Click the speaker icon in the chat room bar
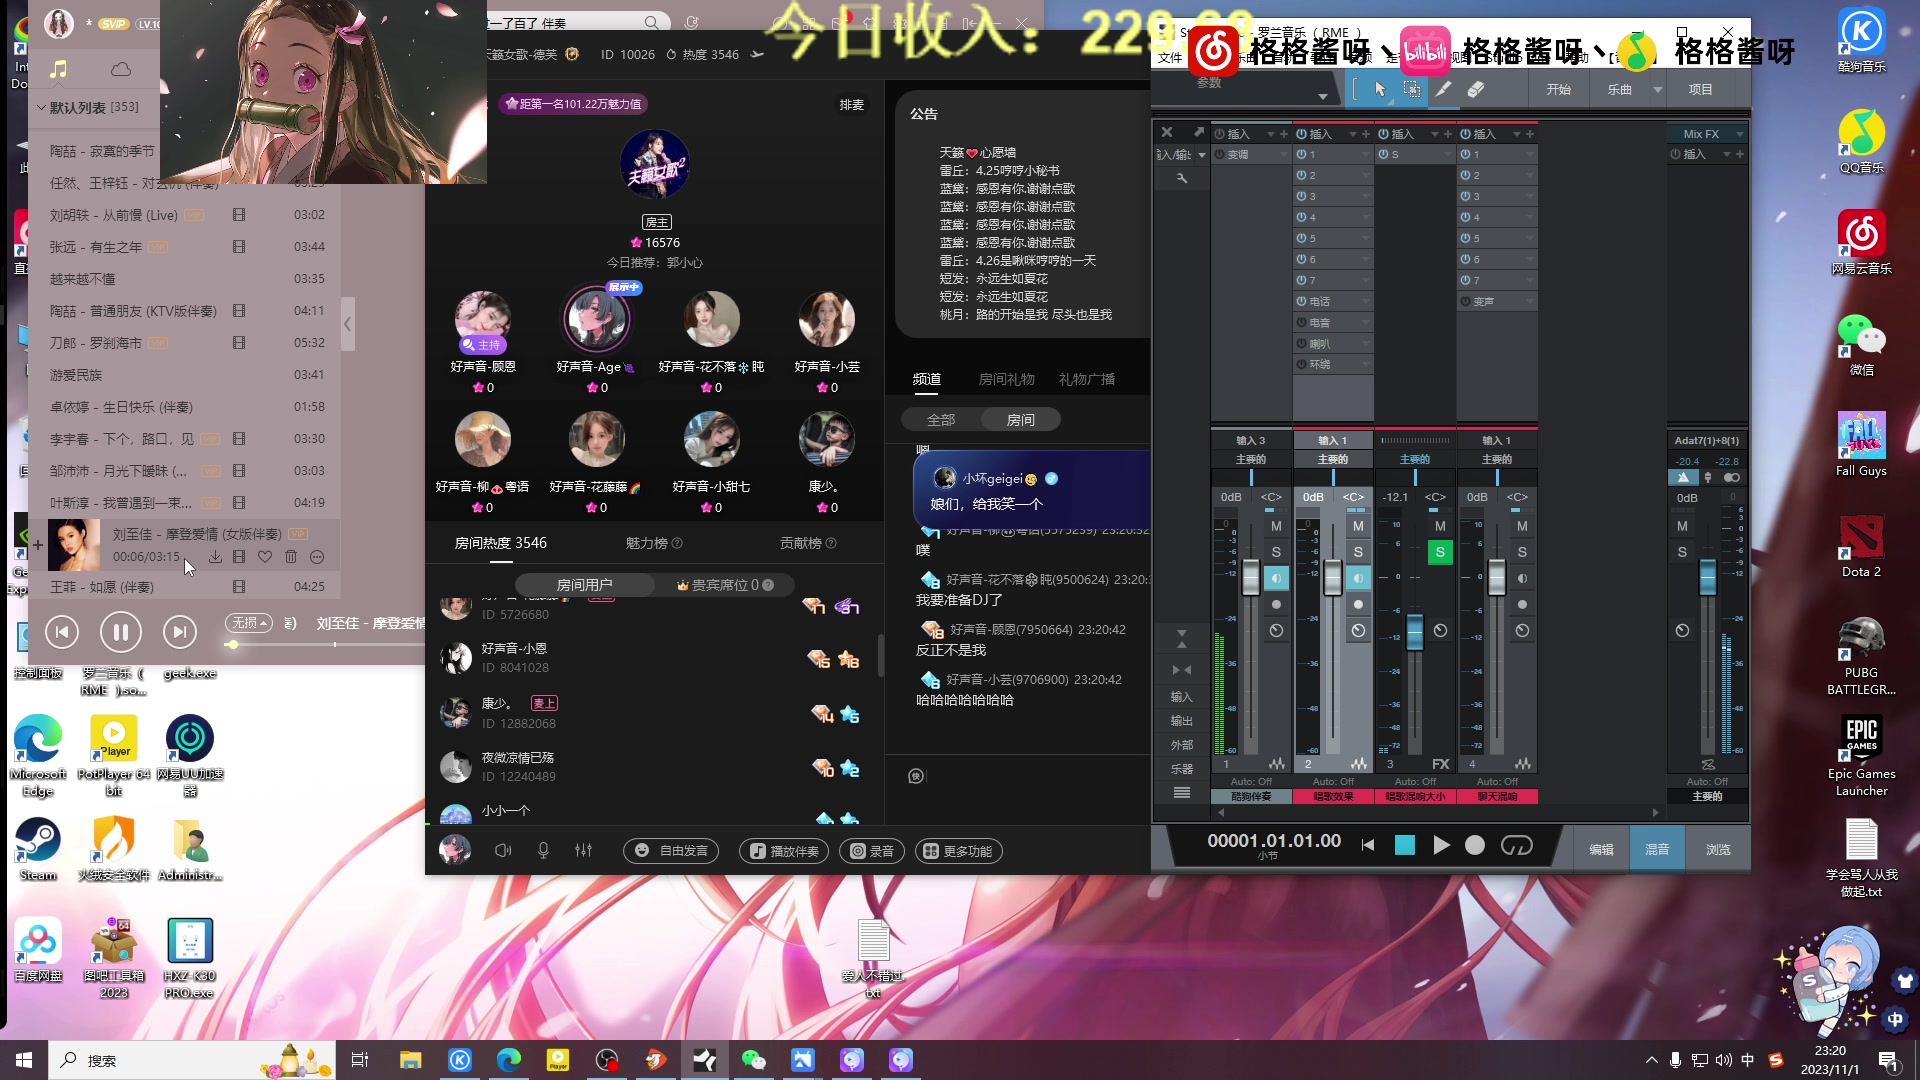This screenshot has width=1920, height=1080. click(503, 850)
